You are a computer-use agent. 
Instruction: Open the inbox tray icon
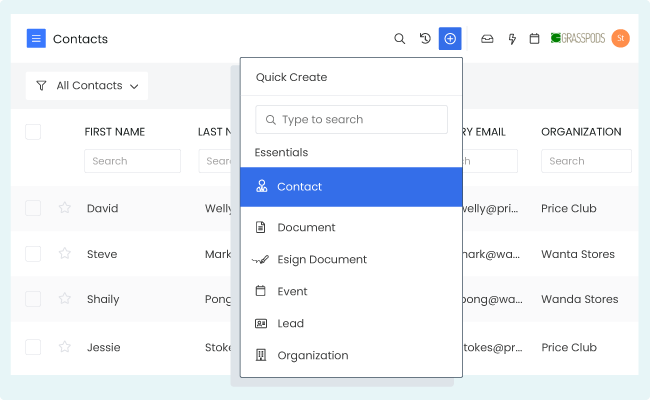487,39
